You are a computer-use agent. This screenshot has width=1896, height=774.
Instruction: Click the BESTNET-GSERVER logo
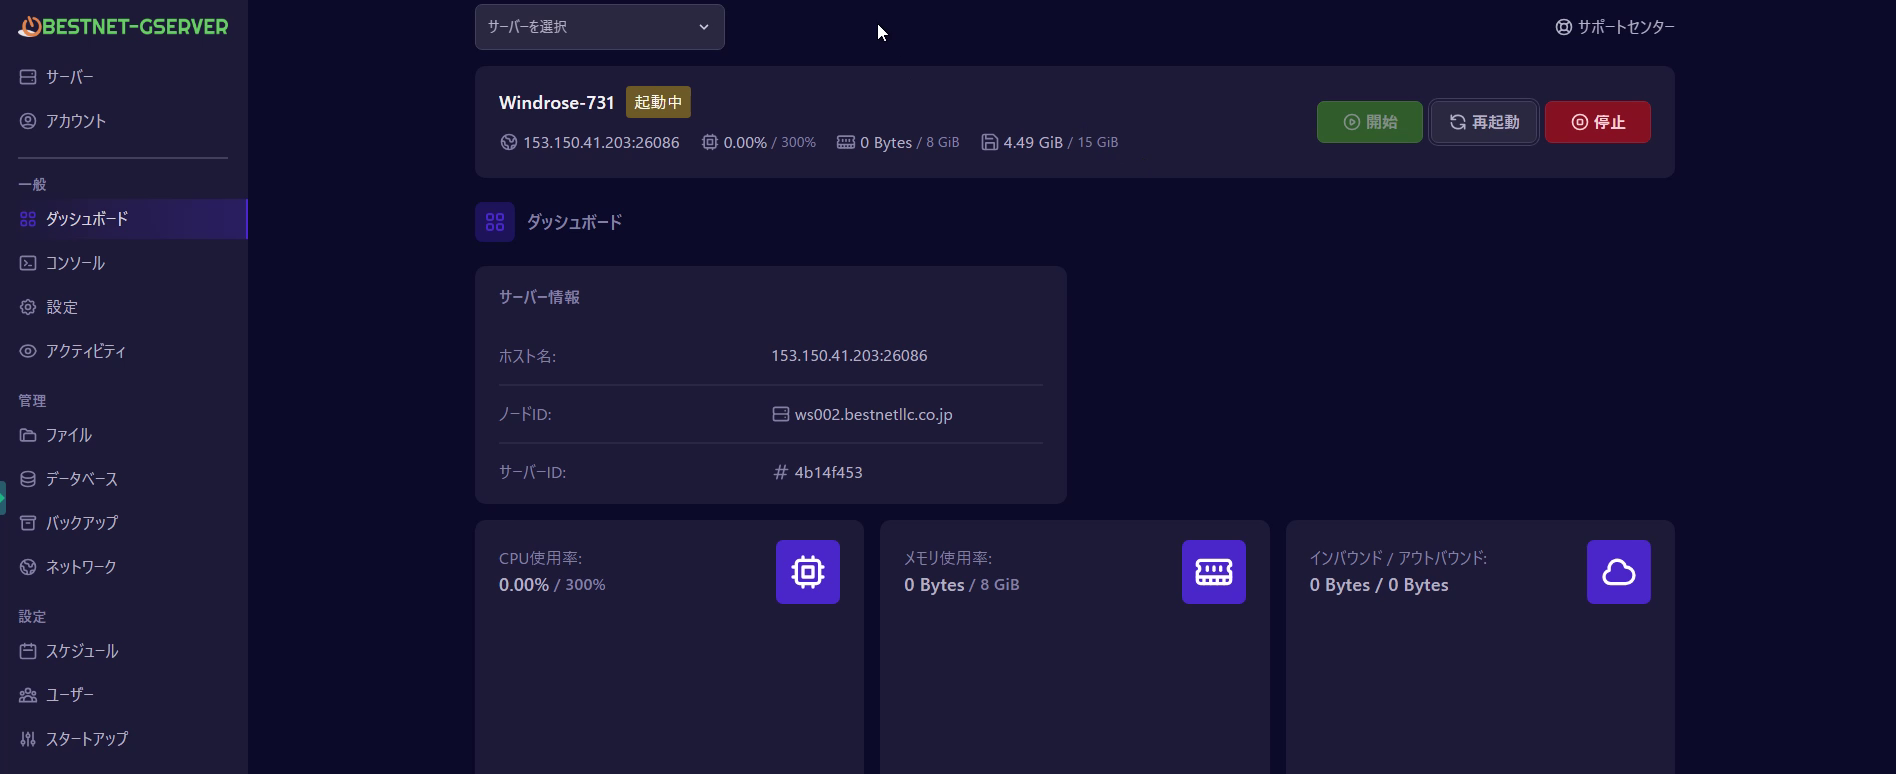coord(123,27)
